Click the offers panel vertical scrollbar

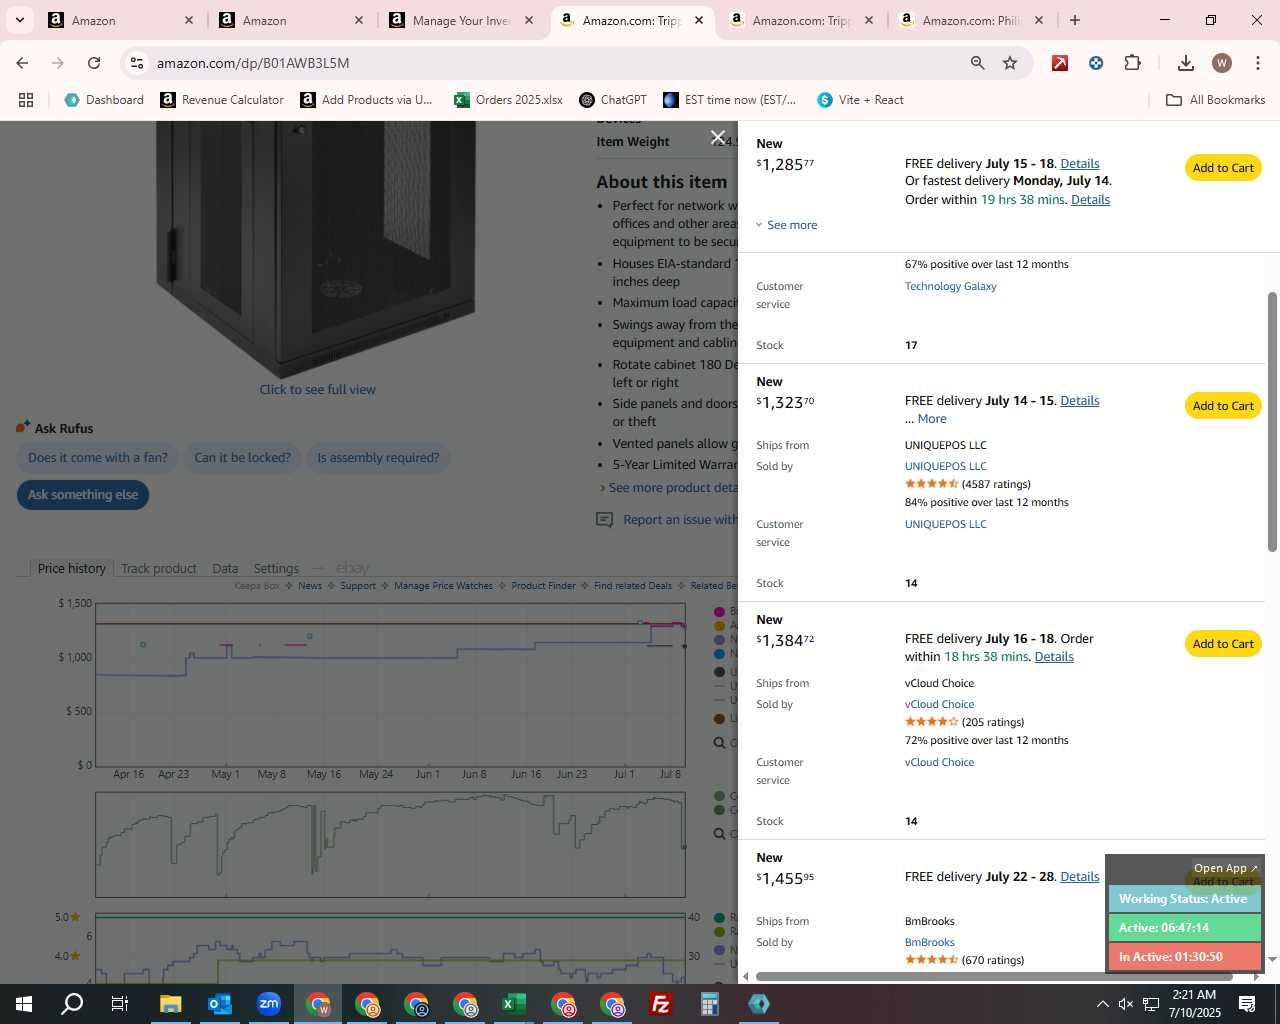(1272, 421)
